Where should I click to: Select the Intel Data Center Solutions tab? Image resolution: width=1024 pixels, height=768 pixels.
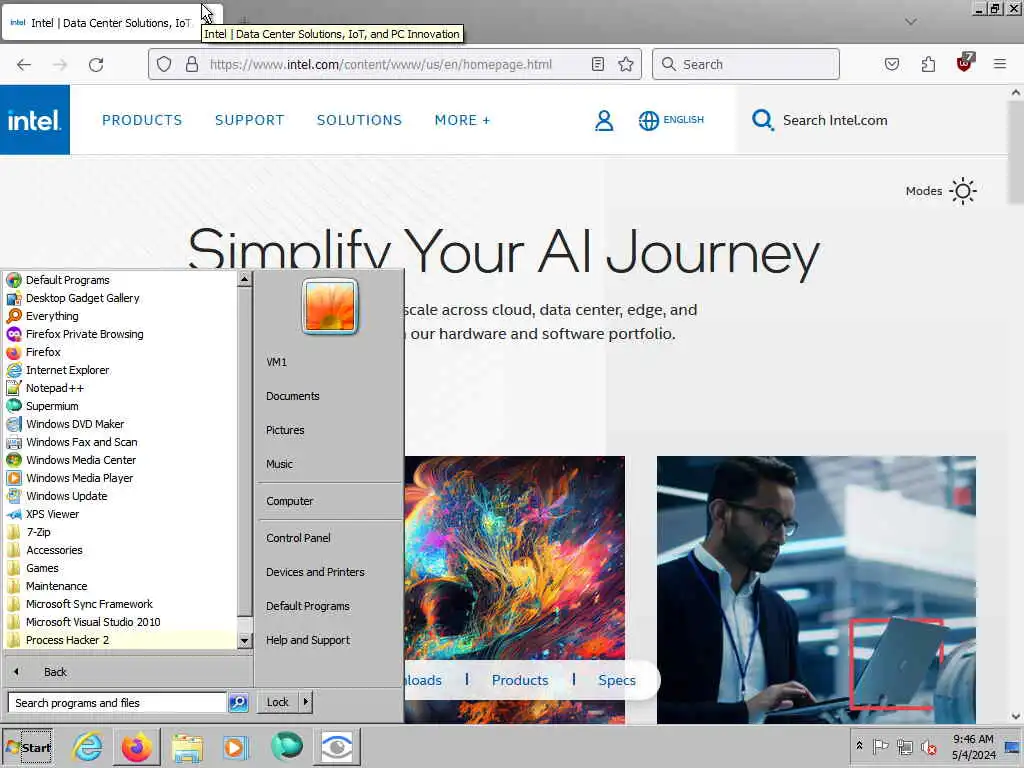[111, 23]
